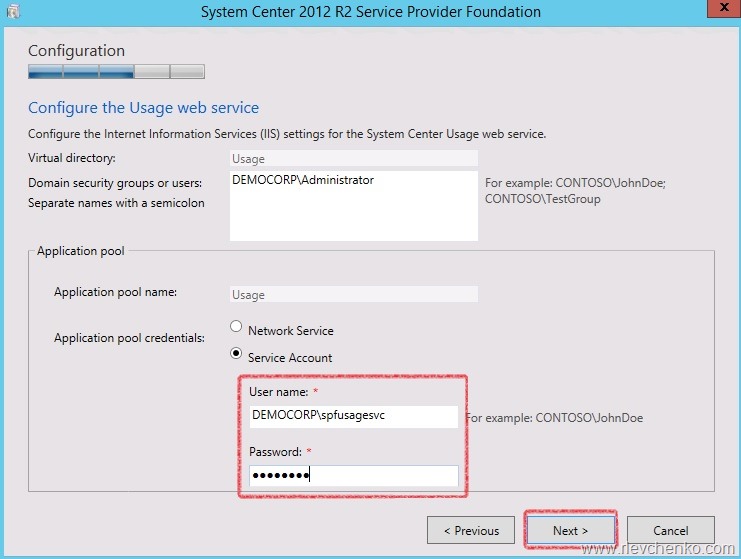Select the Network Service radio button
This screenshot has width=741, height=559.
(x=236, y=327)
